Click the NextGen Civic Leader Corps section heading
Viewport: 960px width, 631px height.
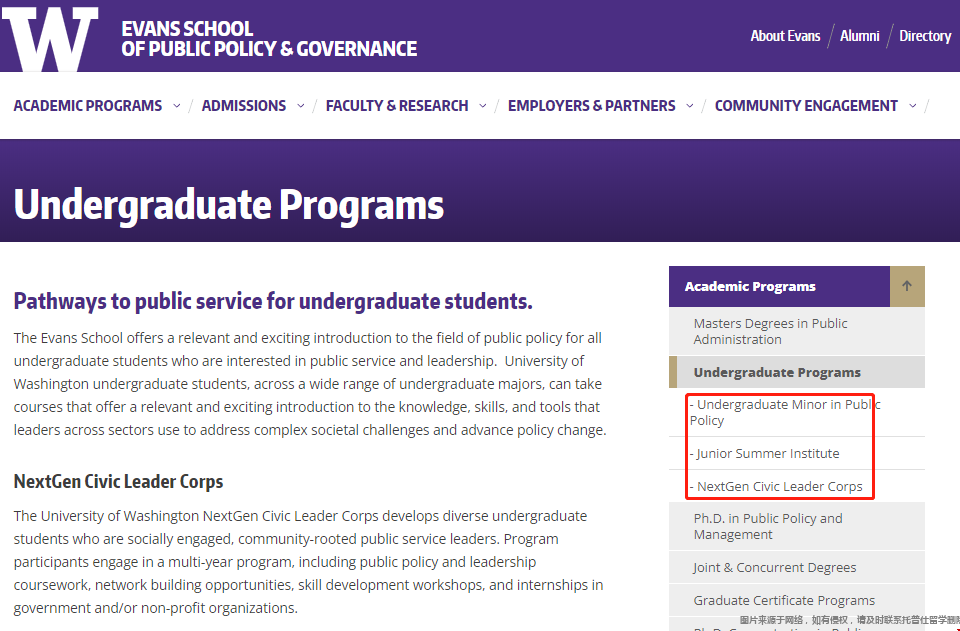click(118, 482)
